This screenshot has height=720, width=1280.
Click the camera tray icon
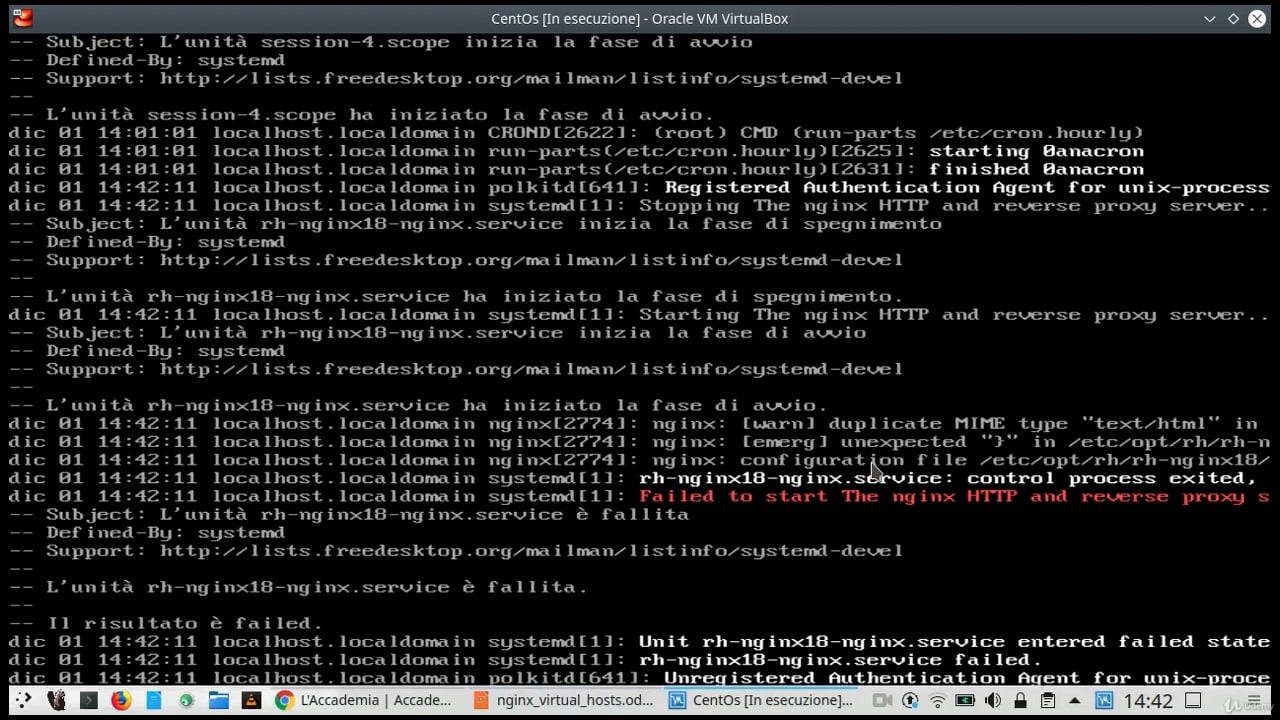tap(883, 700)
